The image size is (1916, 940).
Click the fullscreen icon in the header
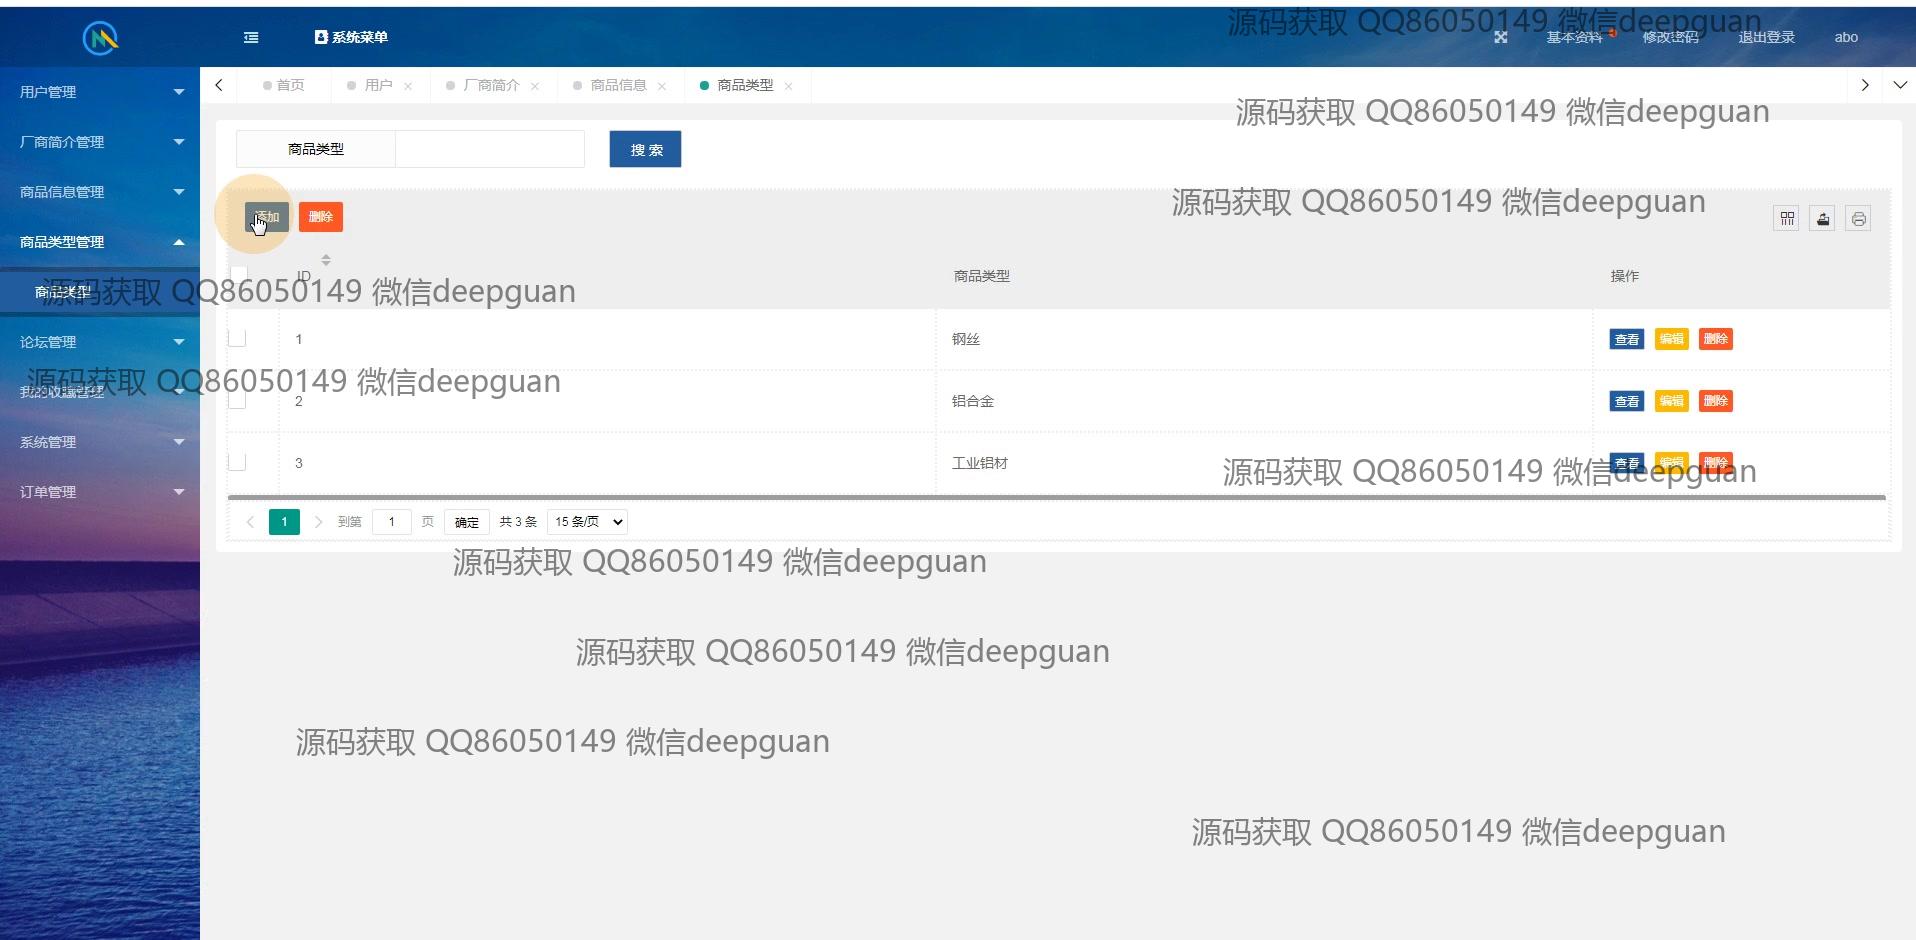pos(1500,37)
